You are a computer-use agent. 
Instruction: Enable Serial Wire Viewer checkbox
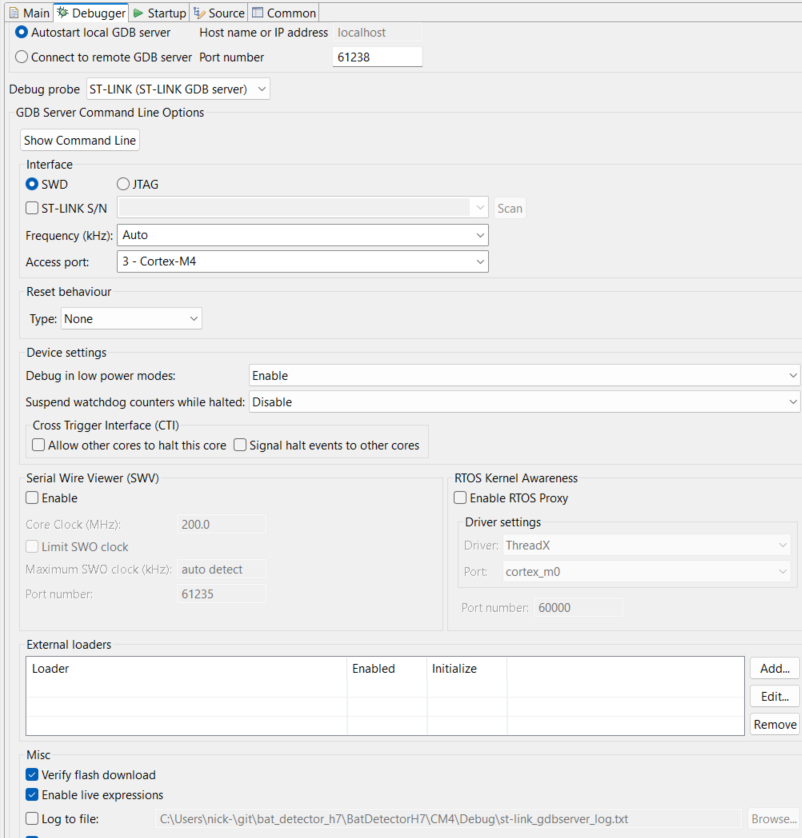coord(32,498)
